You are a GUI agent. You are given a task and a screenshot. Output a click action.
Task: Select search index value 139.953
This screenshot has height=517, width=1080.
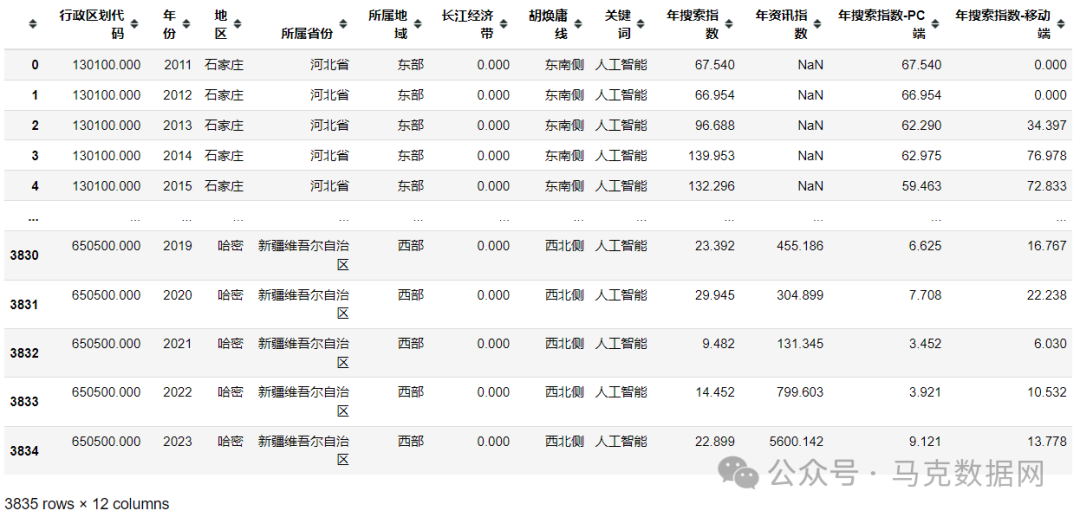(x=712, y=156)
